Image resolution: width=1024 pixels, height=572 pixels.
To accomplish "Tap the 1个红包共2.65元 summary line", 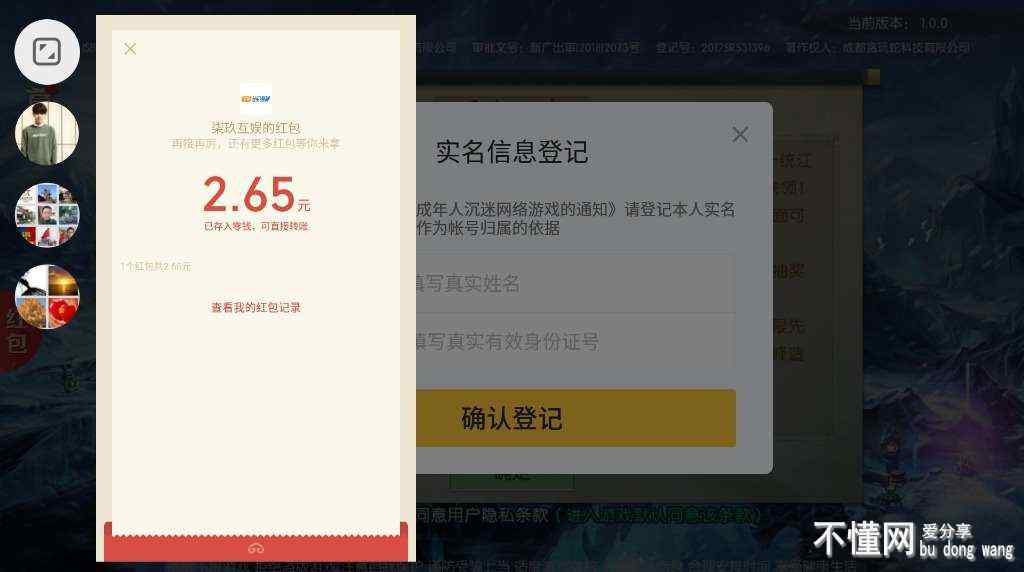I will 155,266.
